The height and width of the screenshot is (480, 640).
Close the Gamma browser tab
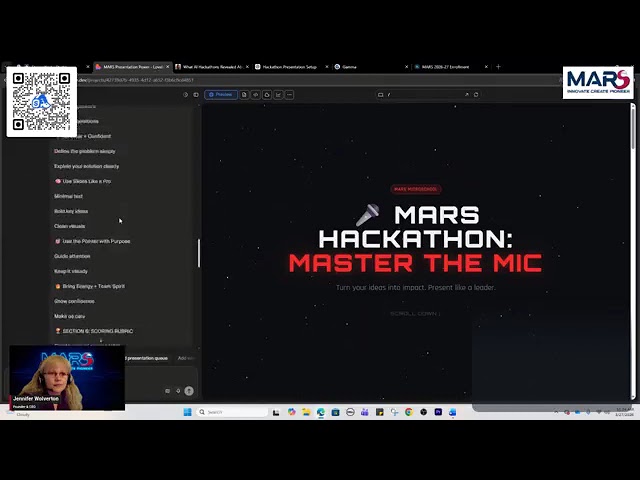pyautogui.click(x=407, y=67)
